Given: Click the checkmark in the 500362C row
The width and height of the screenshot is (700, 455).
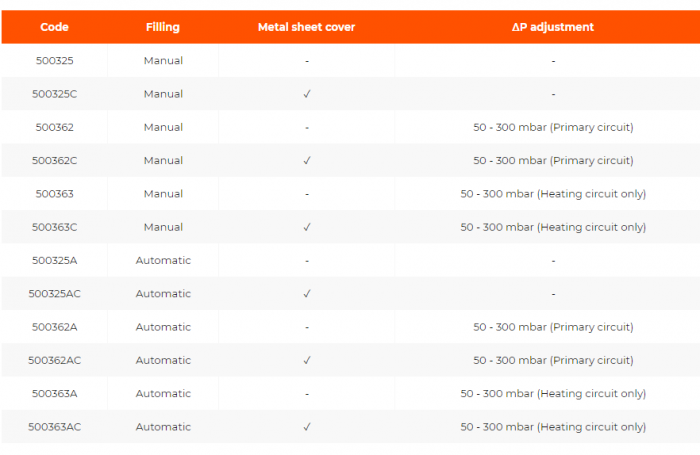Looking at the screenshot, I should (307, 160).
